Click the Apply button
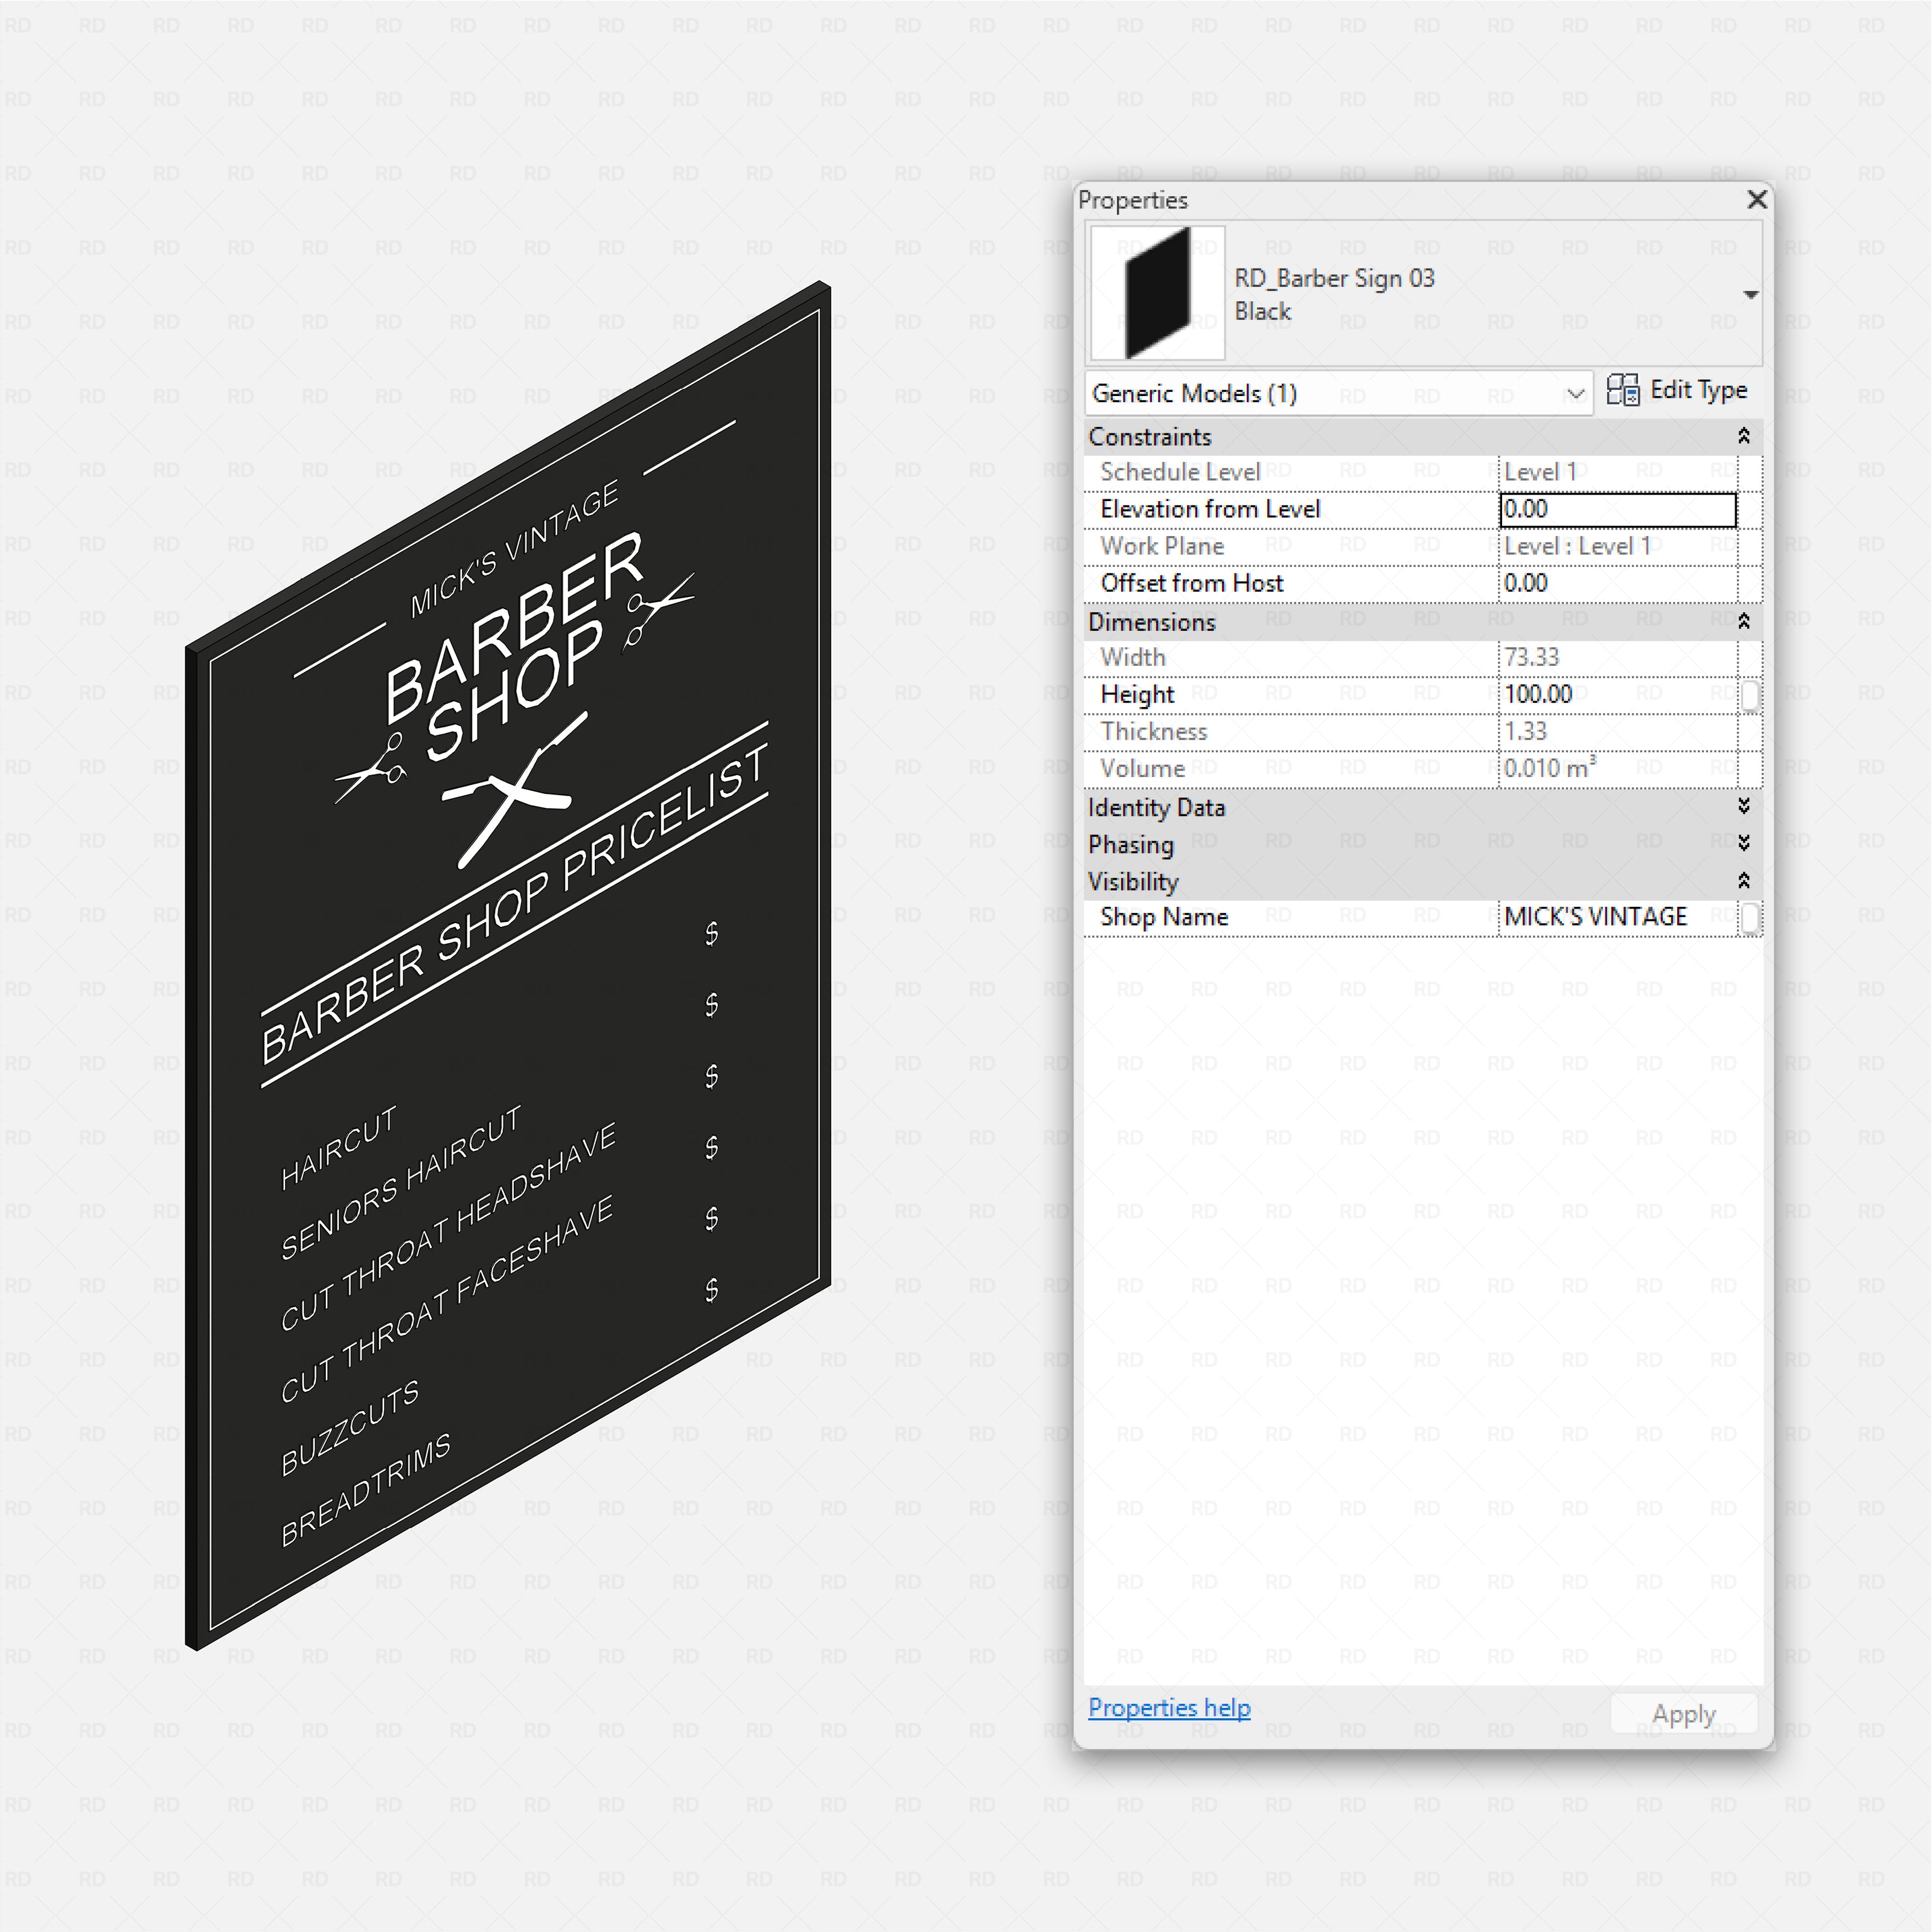Screen dimensions: 1932x1932 coord(1684,1713)
